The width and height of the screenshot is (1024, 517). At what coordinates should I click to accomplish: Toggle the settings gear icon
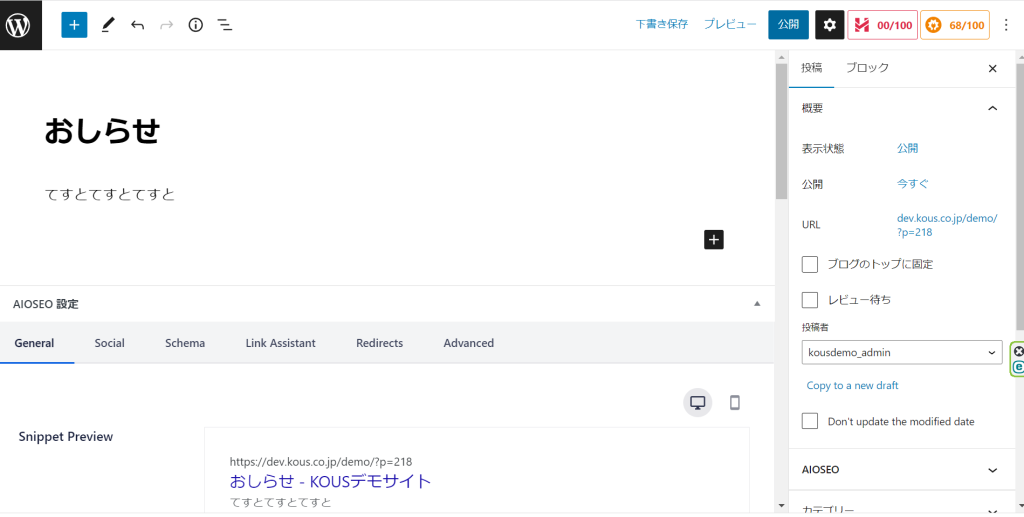pyautogui.click(x=829, y=25)
